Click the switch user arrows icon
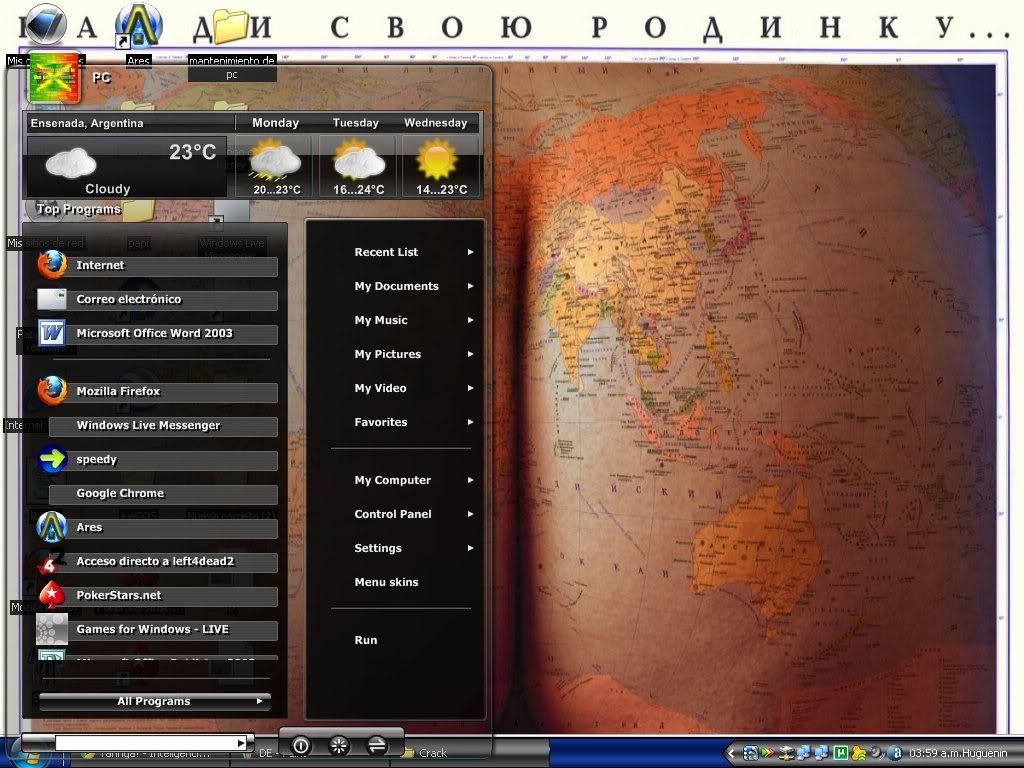 coord(377,745)
